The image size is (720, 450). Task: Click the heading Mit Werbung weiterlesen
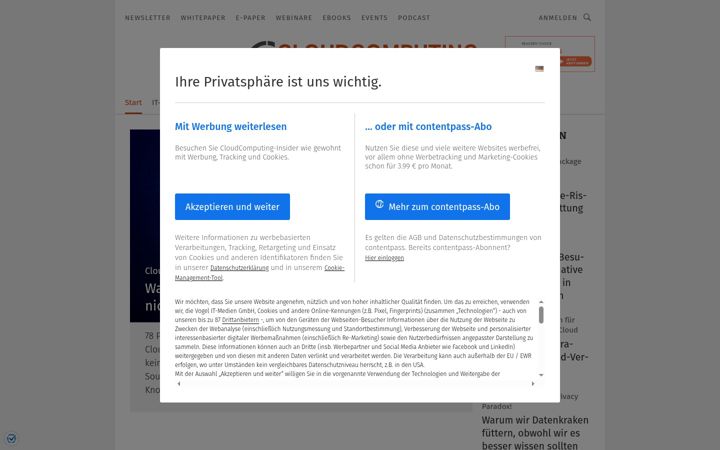coord(231,127)
